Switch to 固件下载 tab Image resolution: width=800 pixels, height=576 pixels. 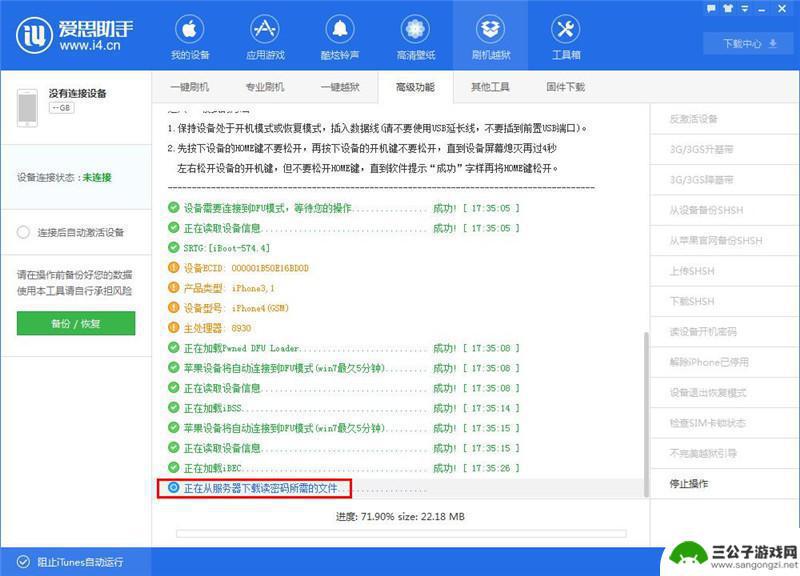pyautogui.click(x=566, y=87)
